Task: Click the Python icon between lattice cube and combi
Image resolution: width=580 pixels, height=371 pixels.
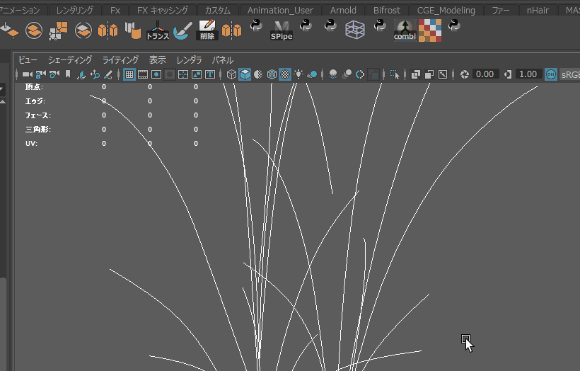Action: point(380,26)
